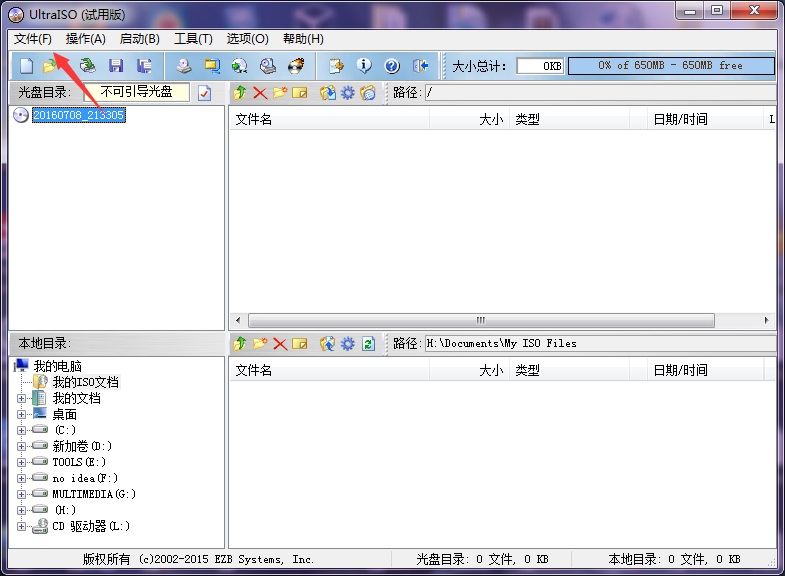Expand the 我的文档 tree node
This screenshot has height=576, width=785.
click(x=21, y=399)
